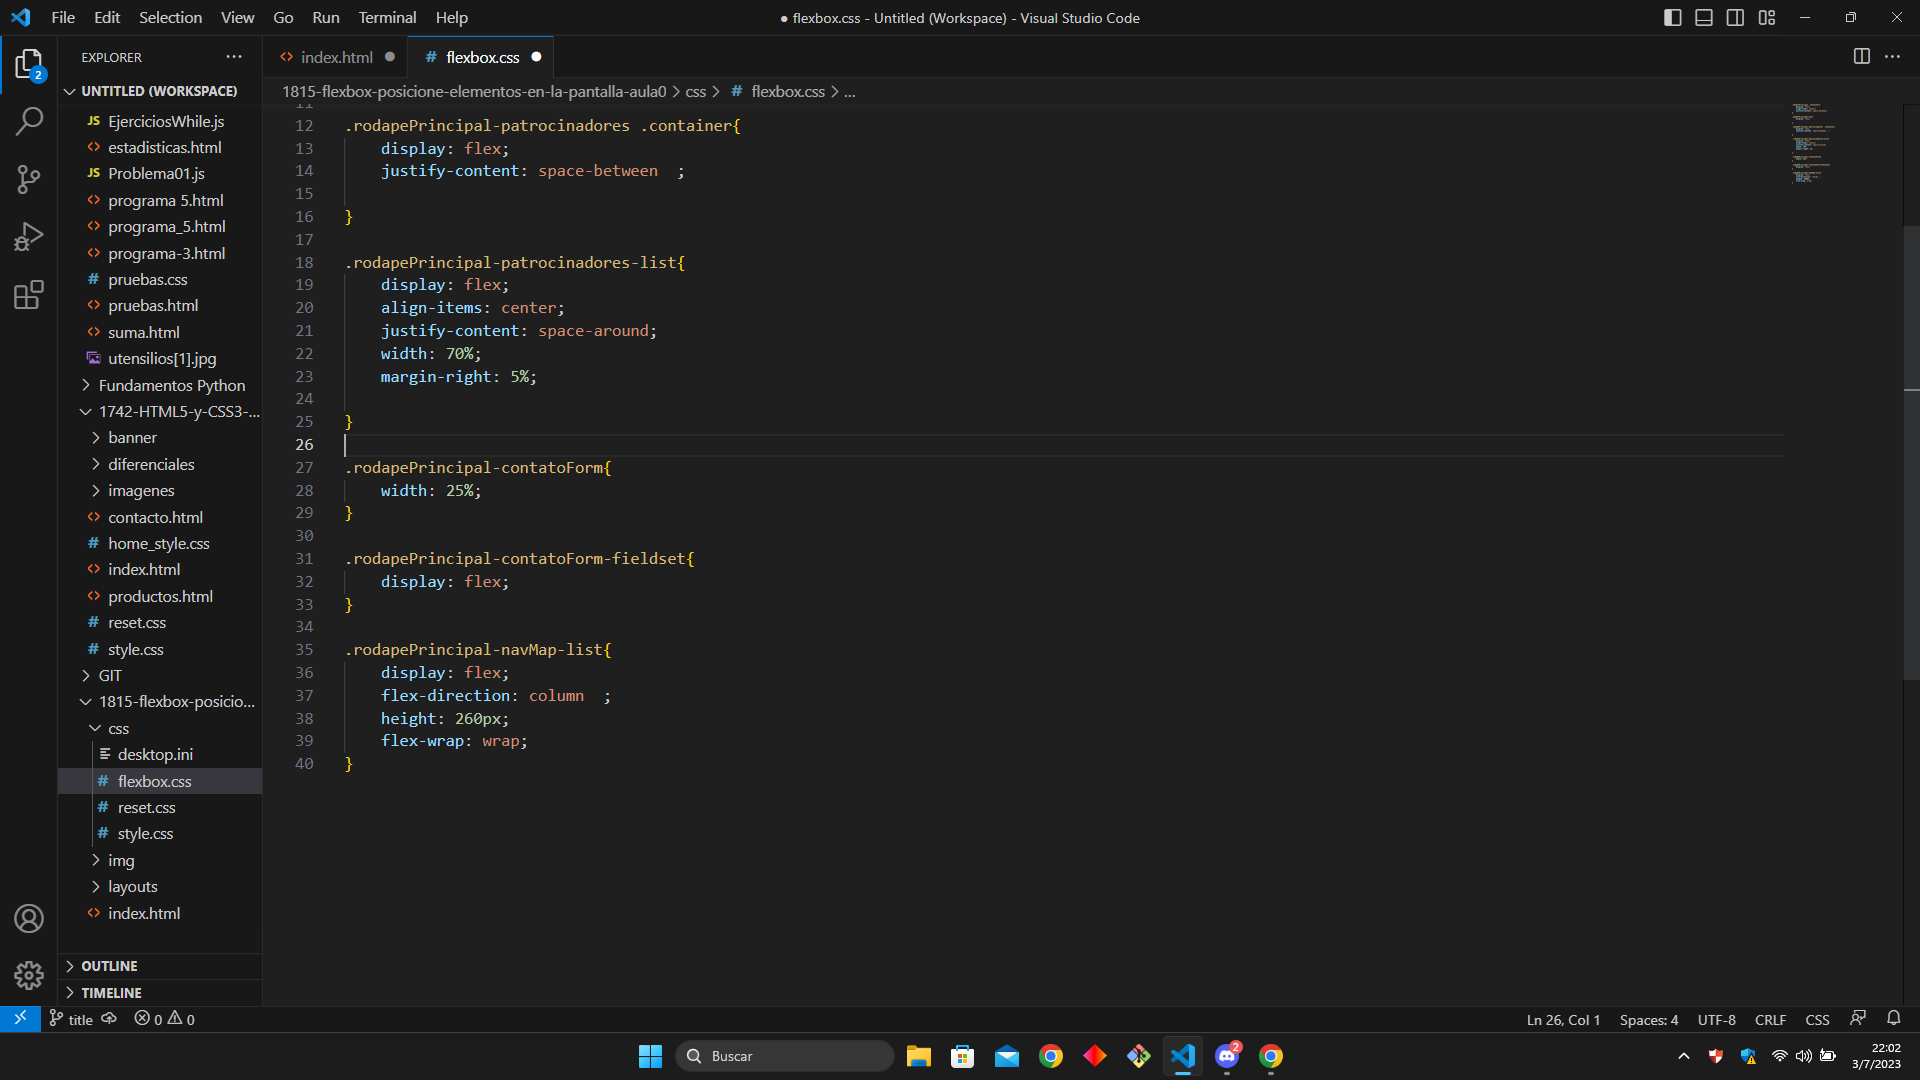Open Run and Debug view icon
Viewport: 1920px width, 1080px height.
tap(28, 237)
